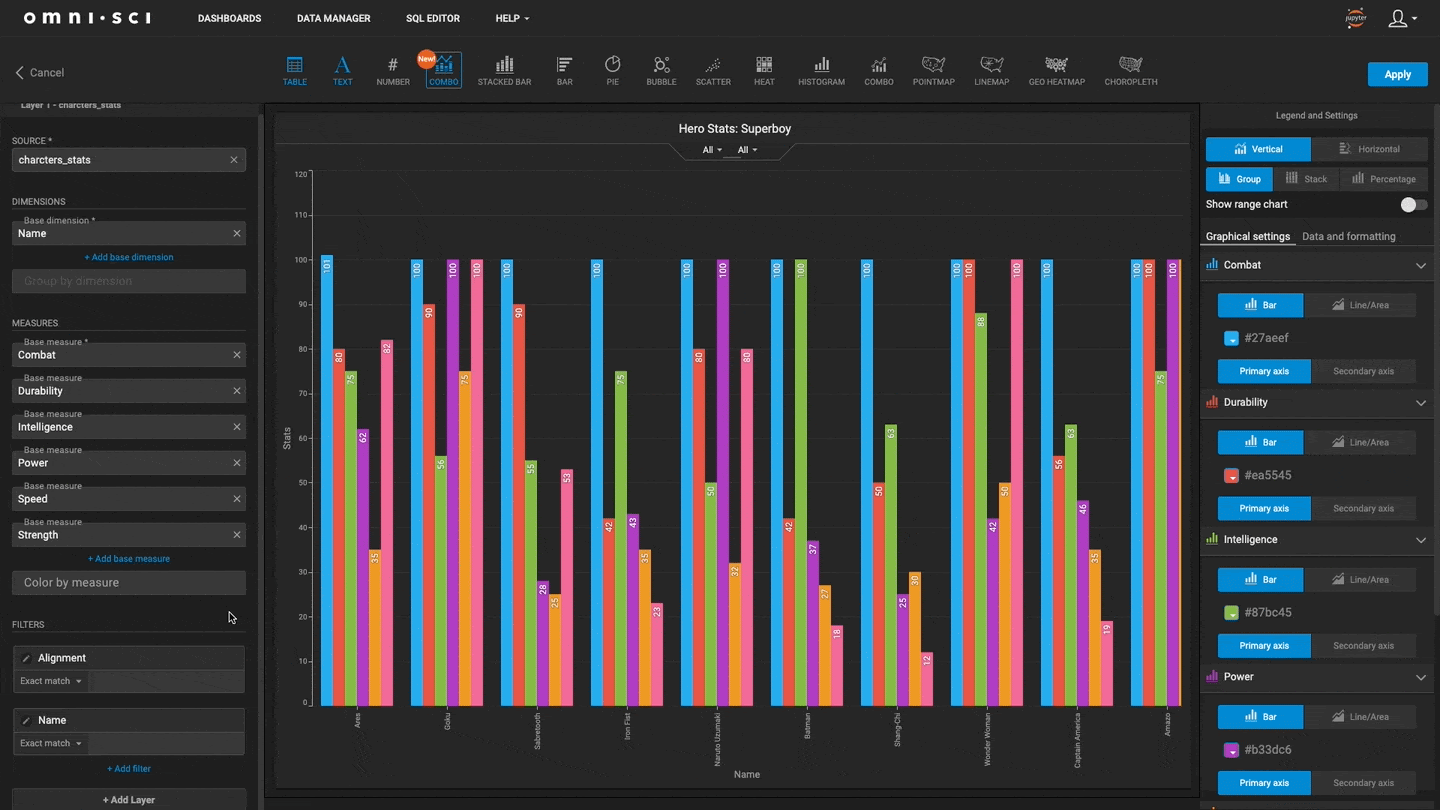Choose the Choropleth chart type

coord(1131,70)
